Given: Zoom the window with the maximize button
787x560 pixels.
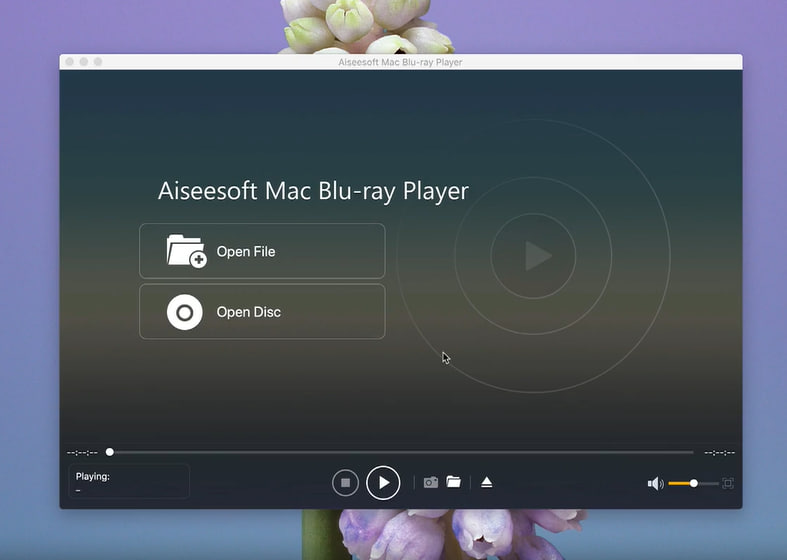Looking at the screenshot, I should pos(98,62).
